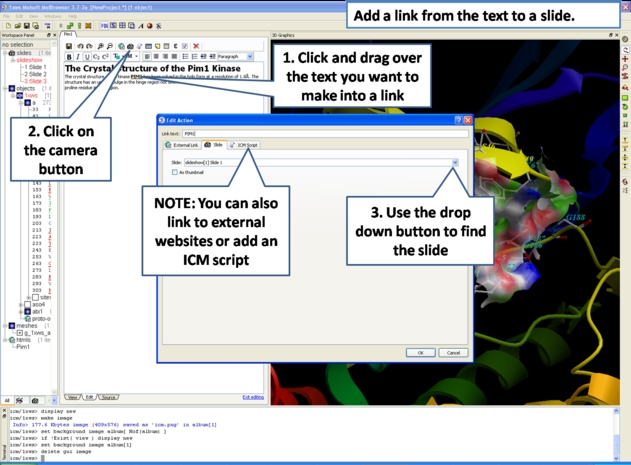This screenshot has height=465, width=631.
Task: Collapse the meshes tree node
Action: click(x=4, y=325)
